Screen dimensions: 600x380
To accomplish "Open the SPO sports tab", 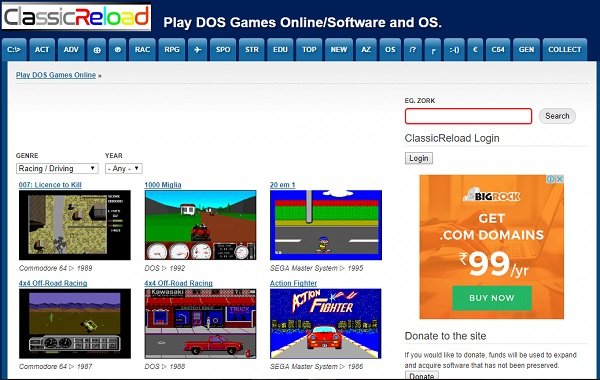I will (x=223, y=50).
